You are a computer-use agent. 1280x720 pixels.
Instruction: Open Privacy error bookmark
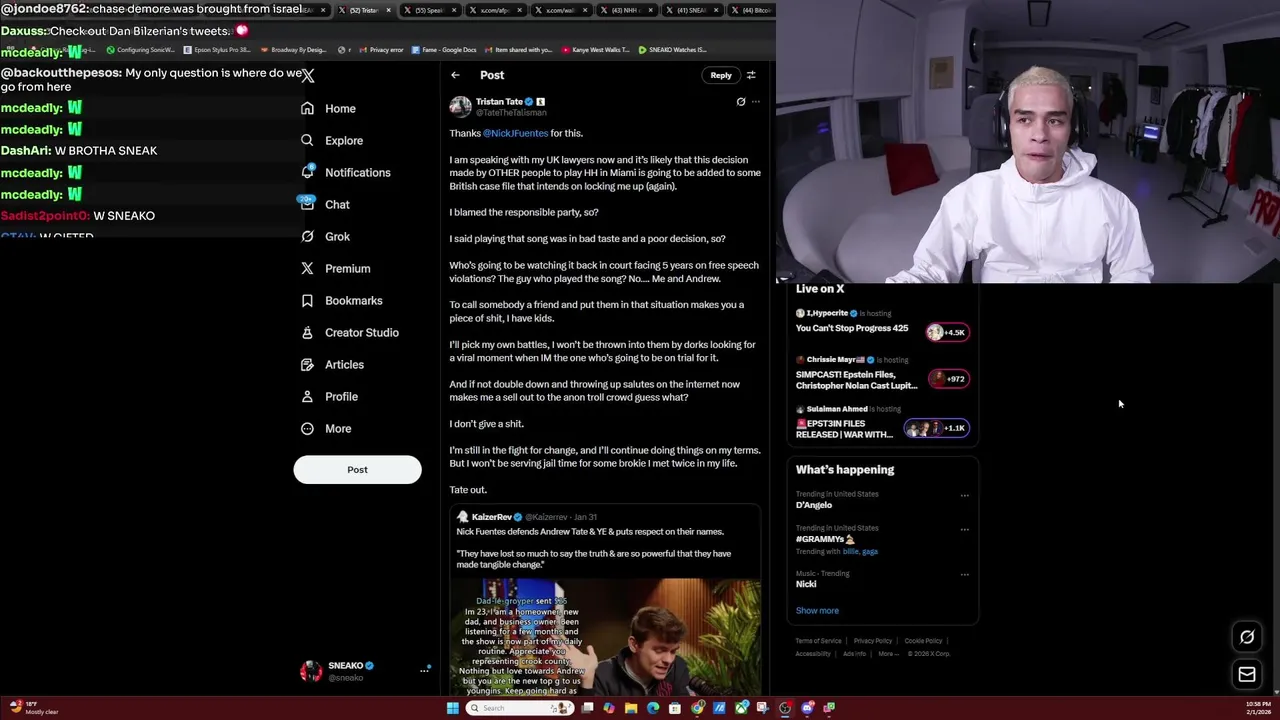(x=383, y=50)
